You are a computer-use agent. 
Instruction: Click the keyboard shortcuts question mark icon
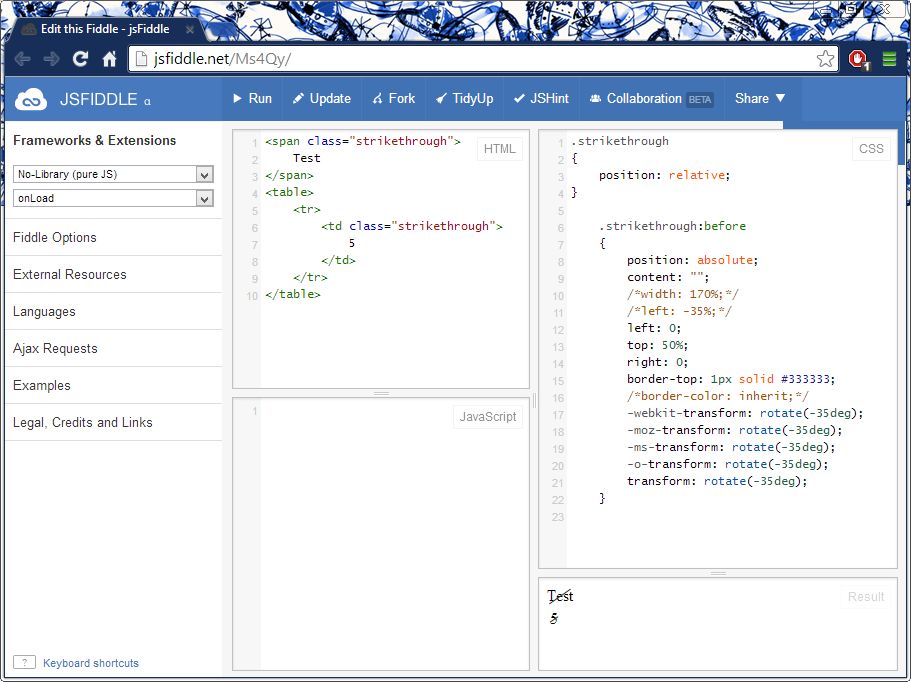[x=24, y=662]
